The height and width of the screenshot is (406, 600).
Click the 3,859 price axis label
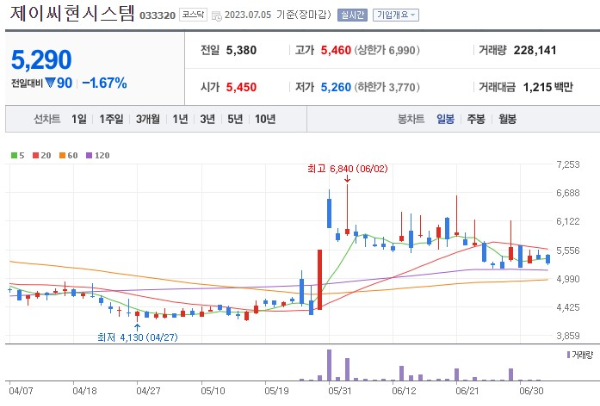[568, 336]
